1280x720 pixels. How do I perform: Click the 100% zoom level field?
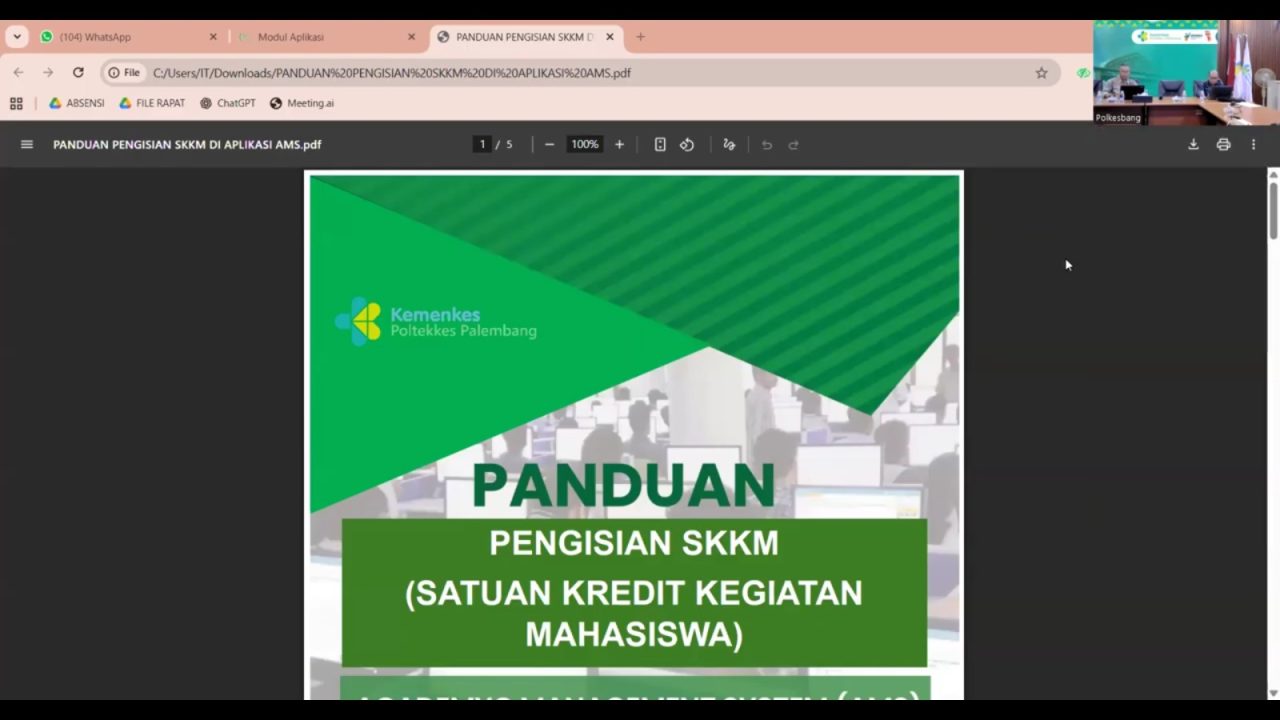584,144
